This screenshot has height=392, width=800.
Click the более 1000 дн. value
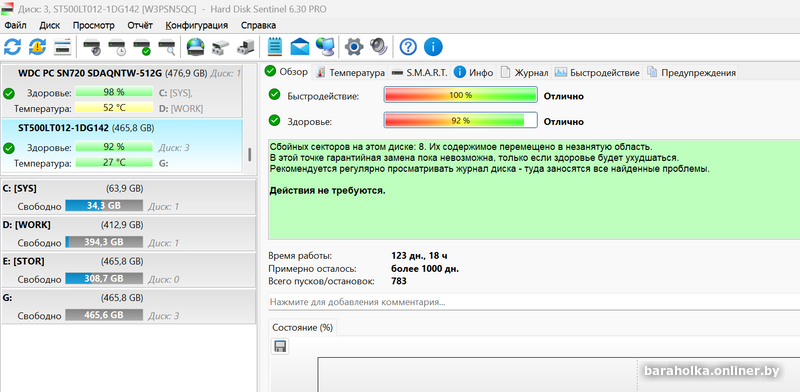(425, 268)
